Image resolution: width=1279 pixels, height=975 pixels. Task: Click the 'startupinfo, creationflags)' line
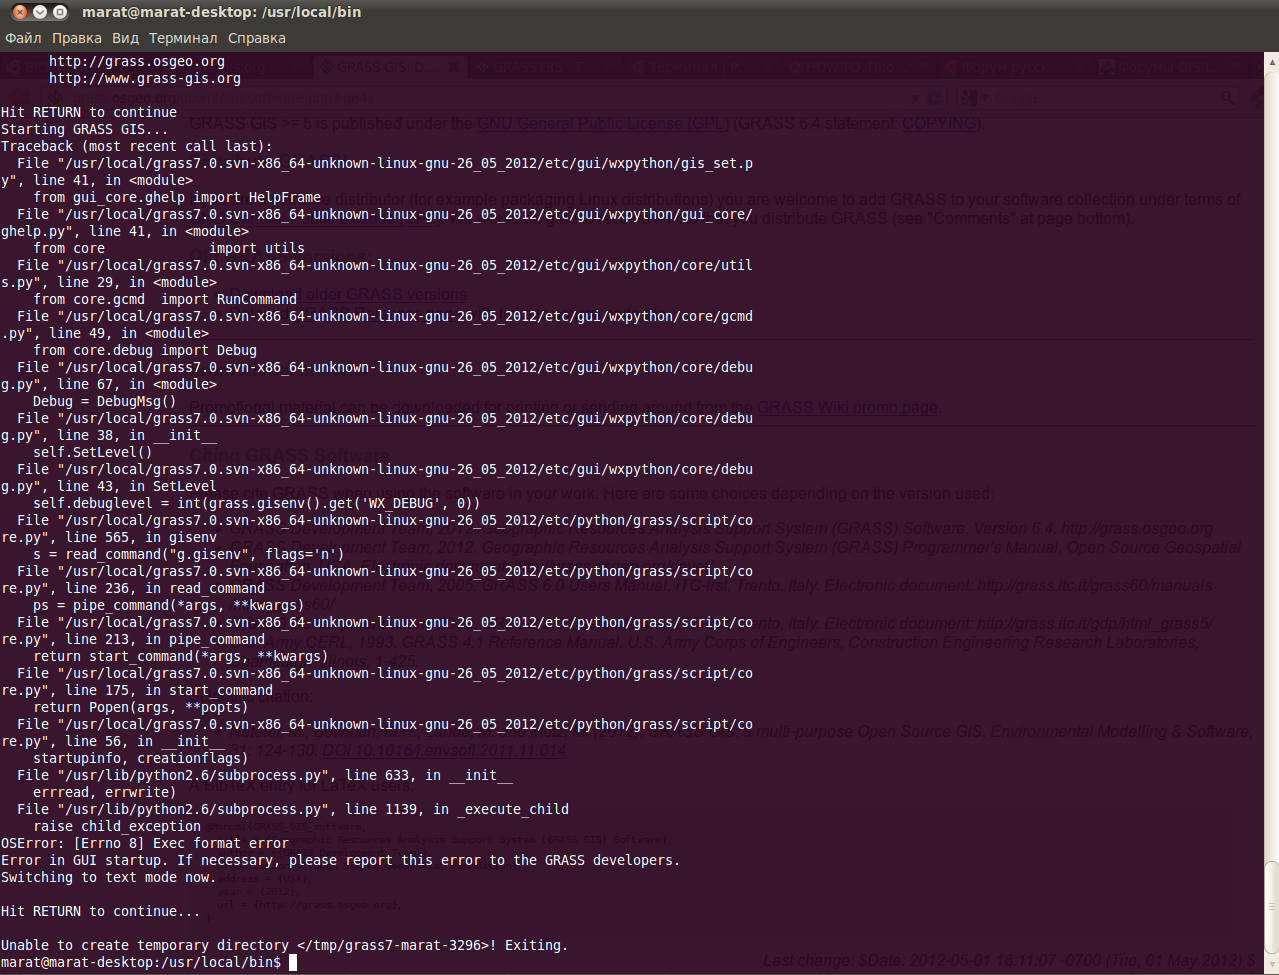tap(141, 758)
